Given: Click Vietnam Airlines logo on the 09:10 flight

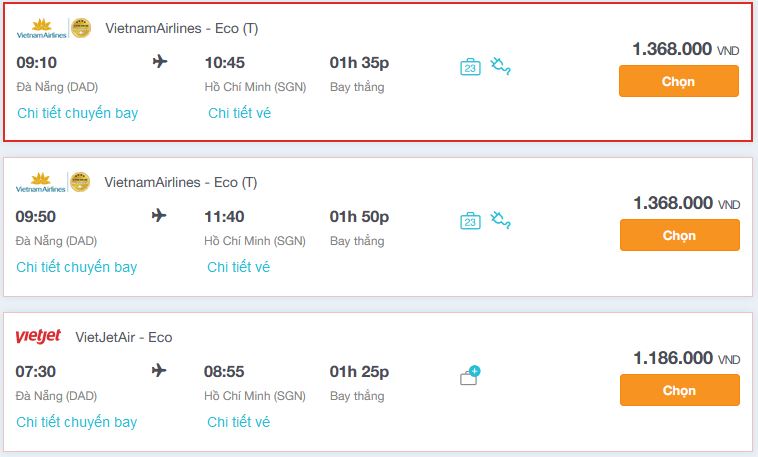Looking at the screenshot, I should point(42,29).
